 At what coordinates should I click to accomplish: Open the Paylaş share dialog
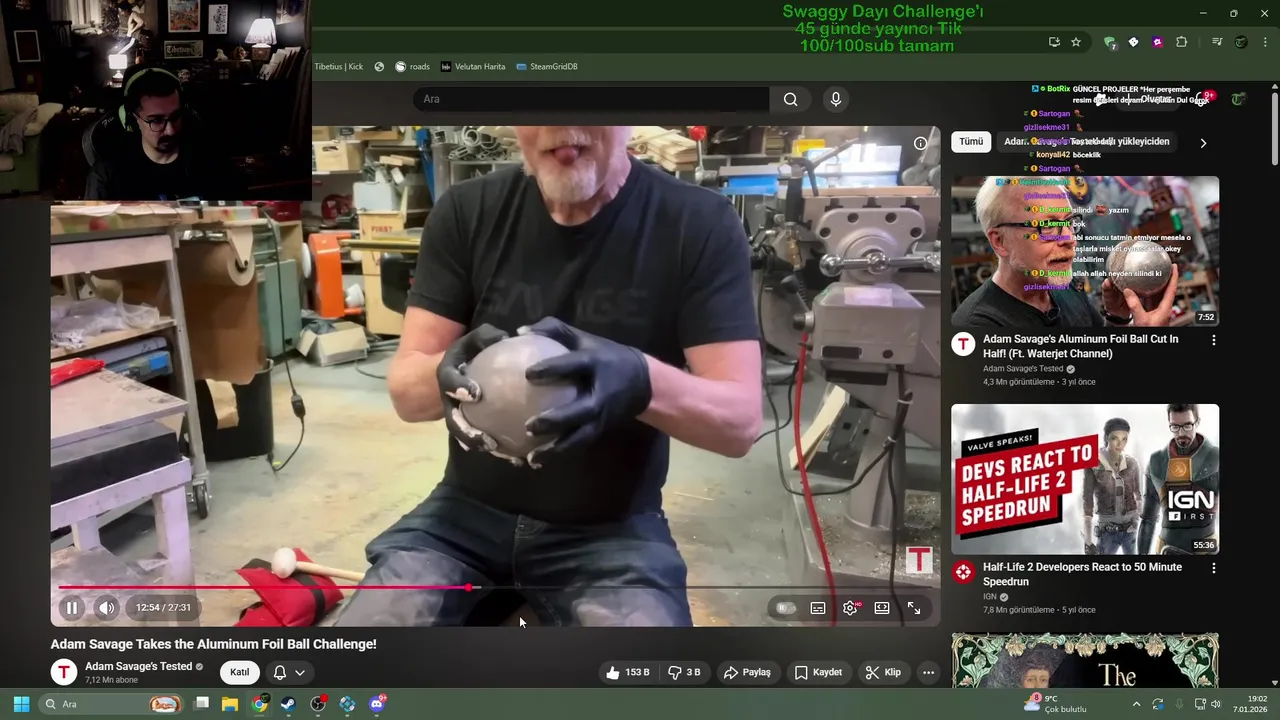(x=747, y=672)
